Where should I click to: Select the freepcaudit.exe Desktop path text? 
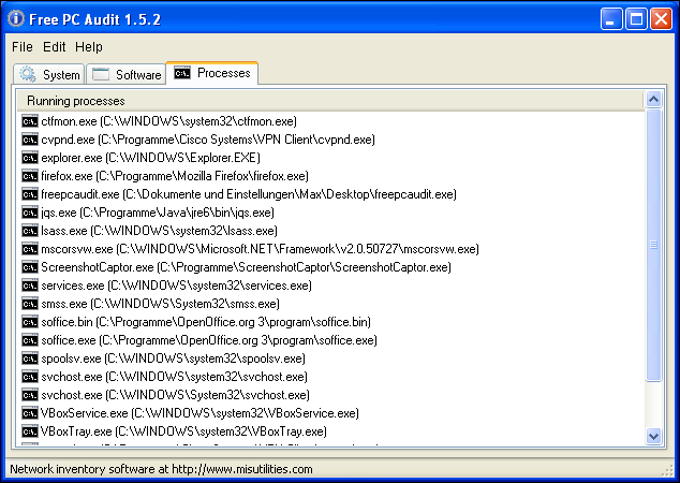(x=249, y=194)
